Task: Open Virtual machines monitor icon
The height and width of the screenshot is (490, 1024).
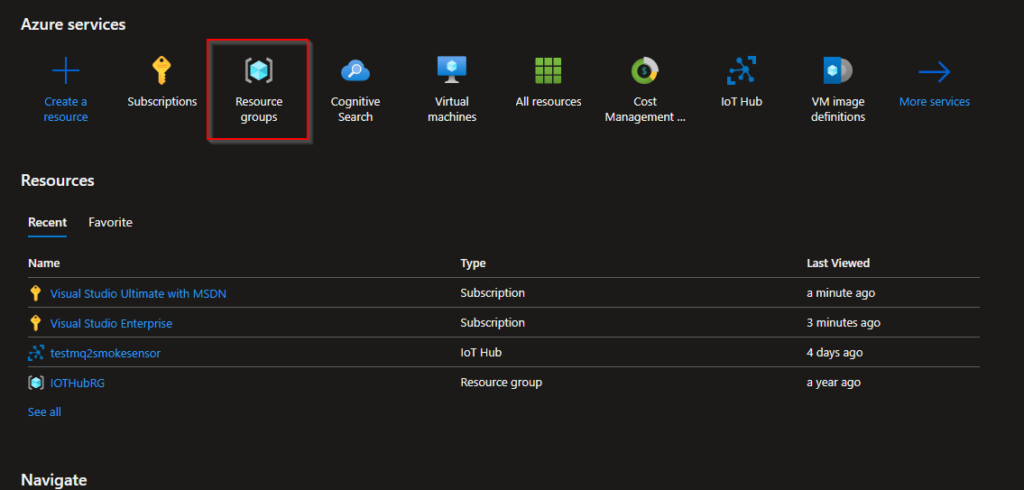Action: (x=452, y=71)
